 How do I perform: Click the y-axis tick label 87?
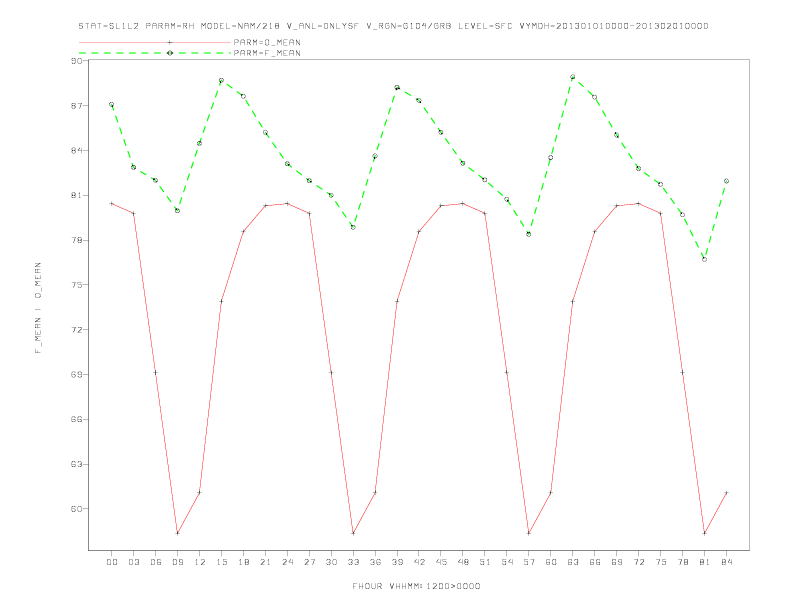tap(77, 106)
